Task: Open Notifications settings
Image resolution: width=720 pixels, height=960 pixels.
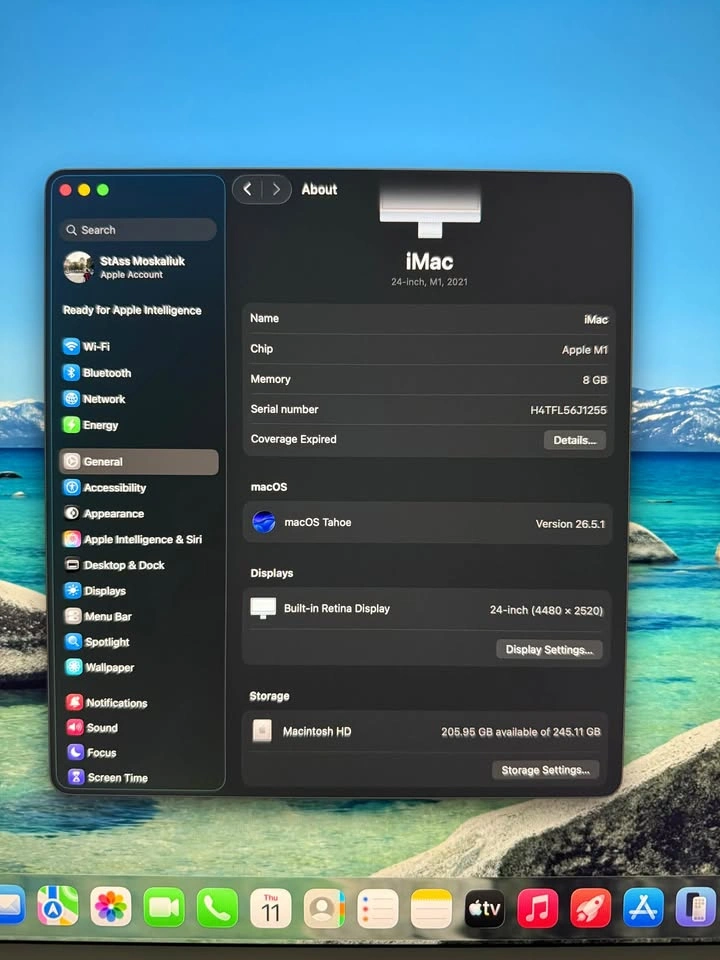Action: coord(107,703)
